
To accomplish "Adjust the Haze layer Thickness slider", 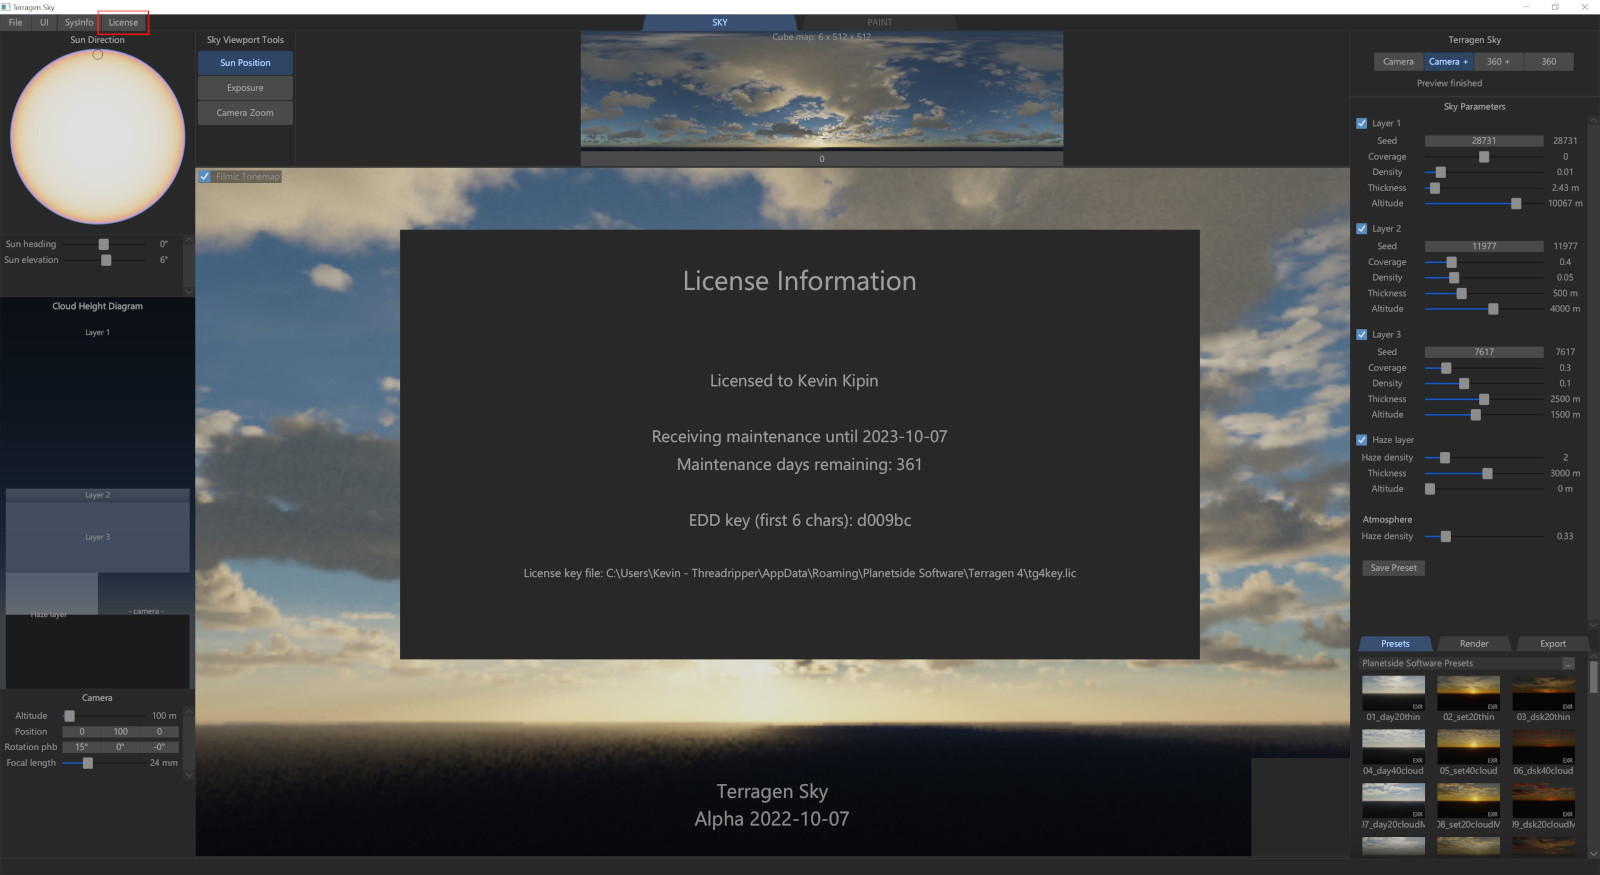I will coord(1484,474).
